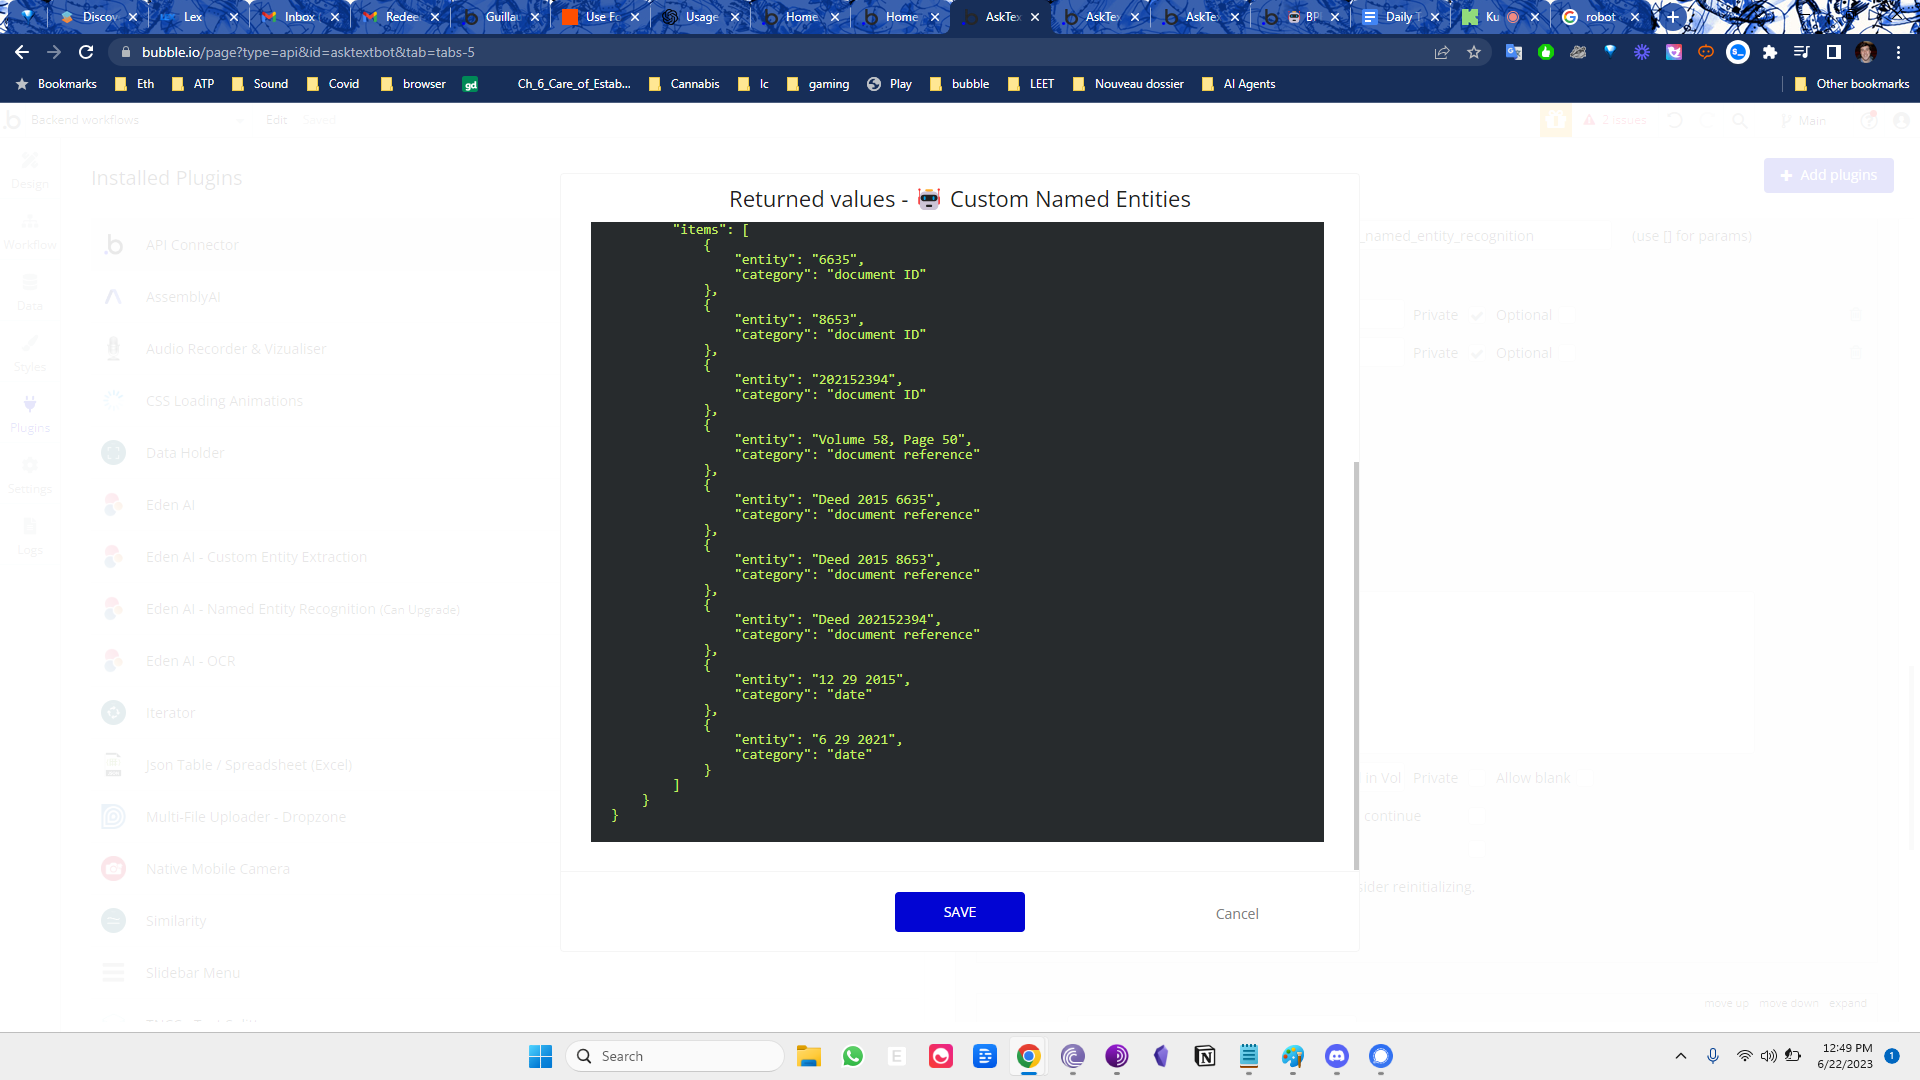Click Cancel in the Returned values dialog
The width and height of the screenshot is (1920, 1080).
coord(1236,914)
